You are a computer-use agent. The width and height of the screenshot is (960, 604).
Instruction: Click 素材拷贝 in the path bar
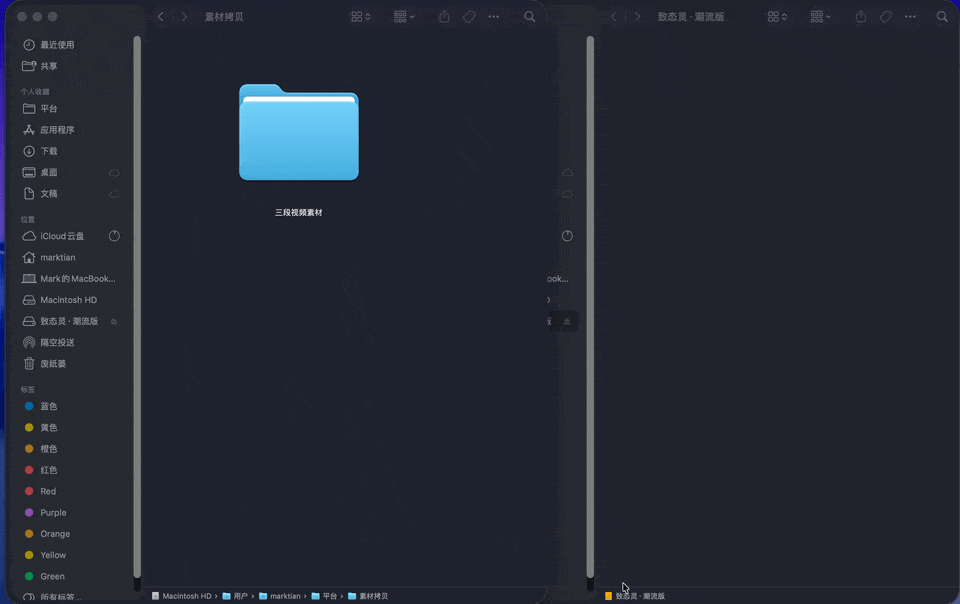(368, 596)
